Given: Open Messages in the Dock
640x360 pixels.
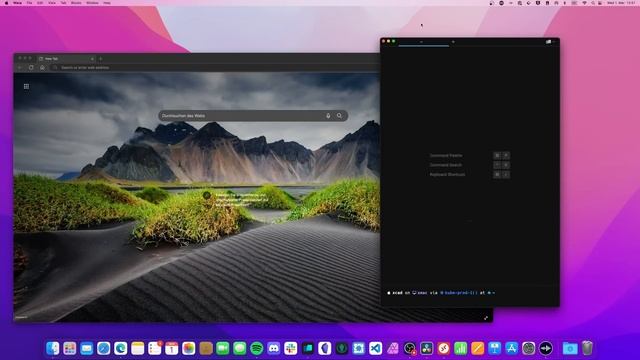Looking at the screenshot, I should [x=240, y=348].
